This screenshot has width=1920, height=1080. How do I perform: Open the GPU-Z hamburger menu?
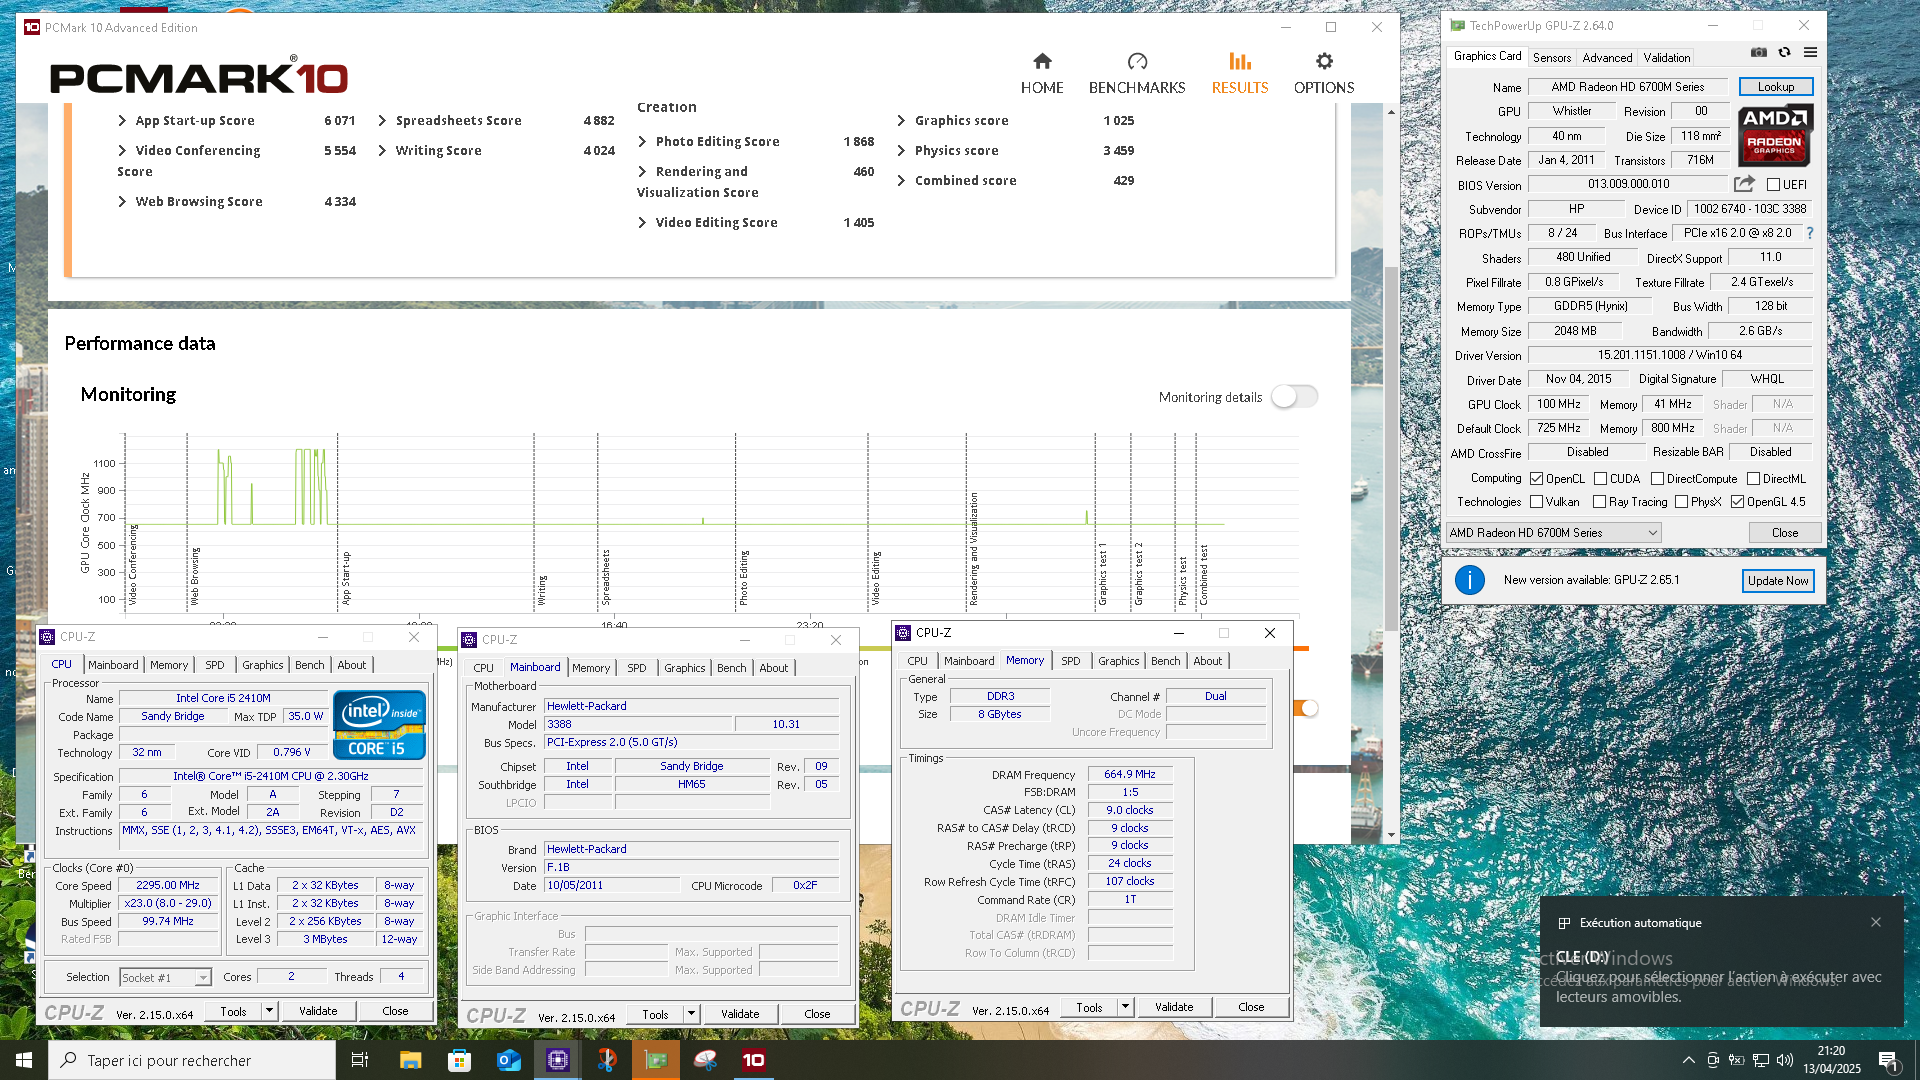pyautogui.click(x=1810, y=53)
